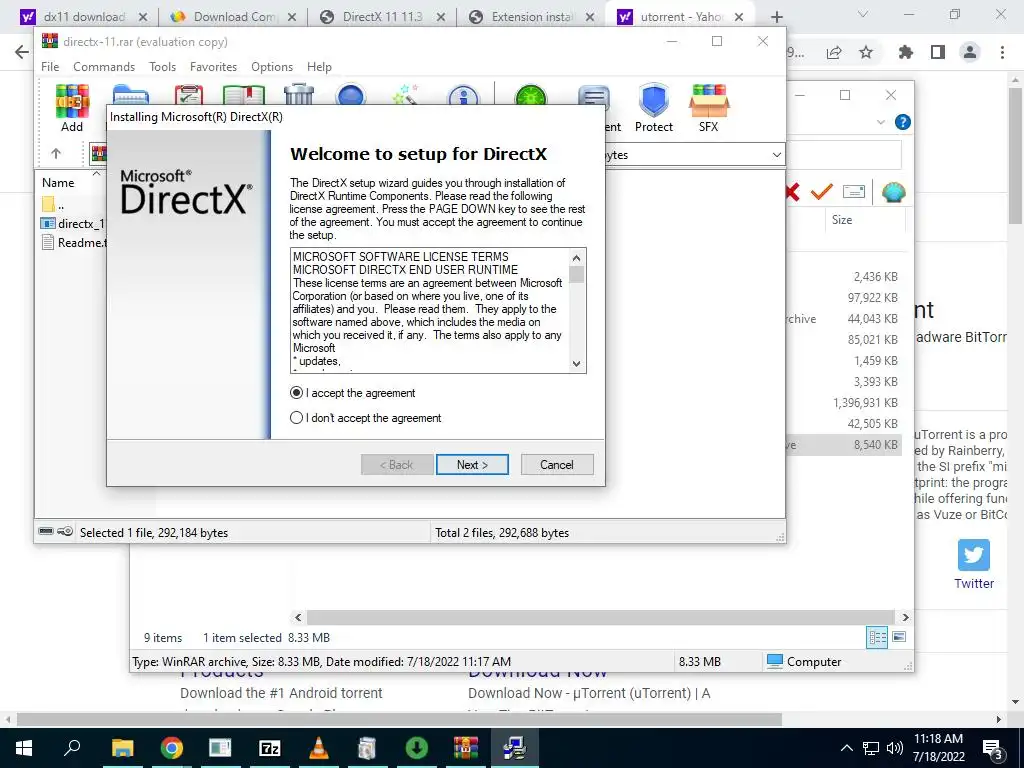Open Download Now - µTorrent link
1024x768 pixels.
pyautogui.click(x=588, y=693)
